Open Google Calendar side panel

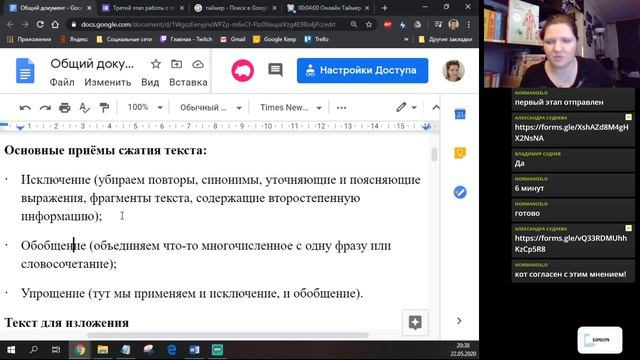460,114
